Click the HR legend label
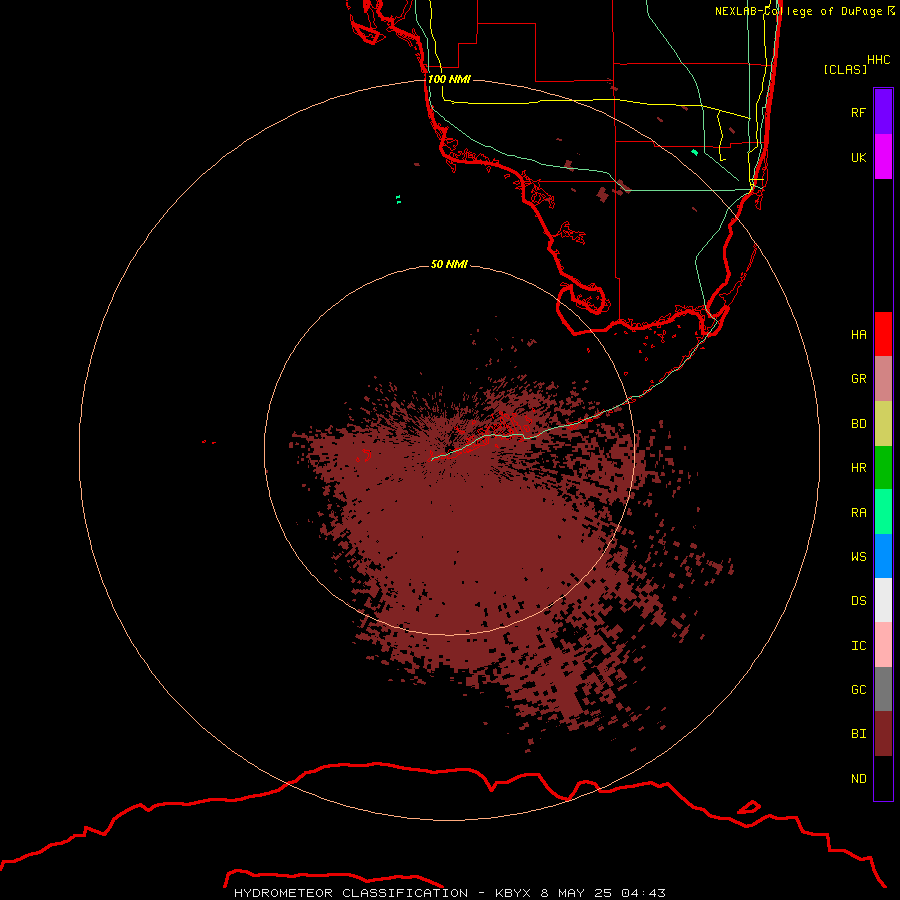Screen dimensions: 900x900 click(859, 468)
